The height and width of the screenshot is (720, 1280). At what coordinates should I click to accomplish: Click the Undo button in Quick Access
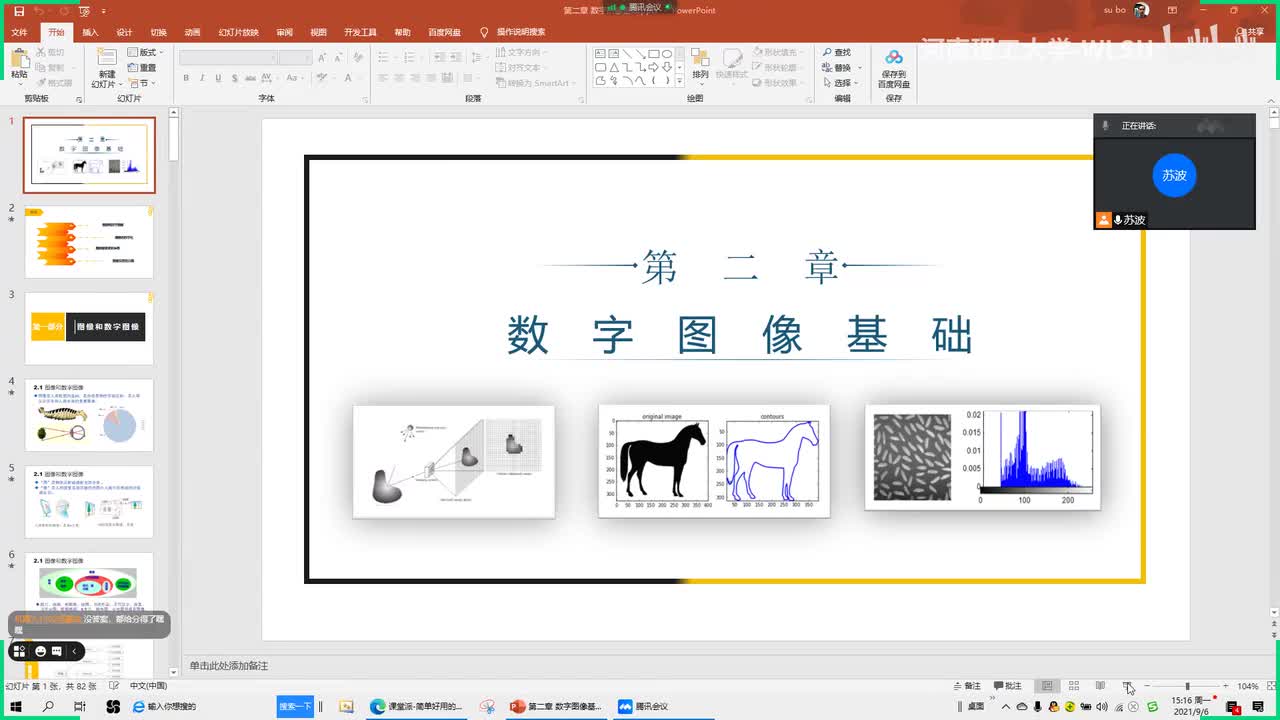pos(38,10)
